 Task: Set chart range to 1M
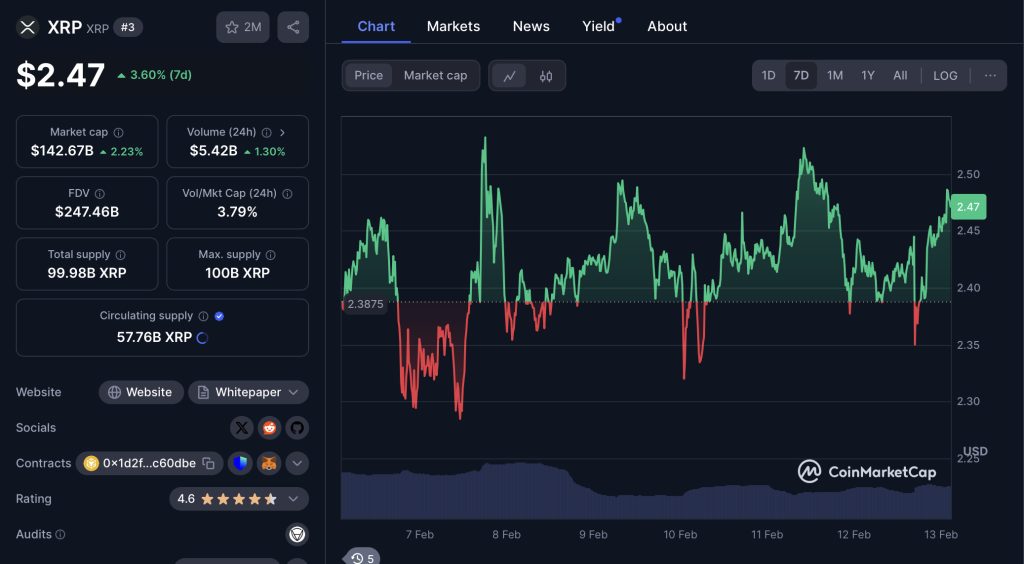835,76
